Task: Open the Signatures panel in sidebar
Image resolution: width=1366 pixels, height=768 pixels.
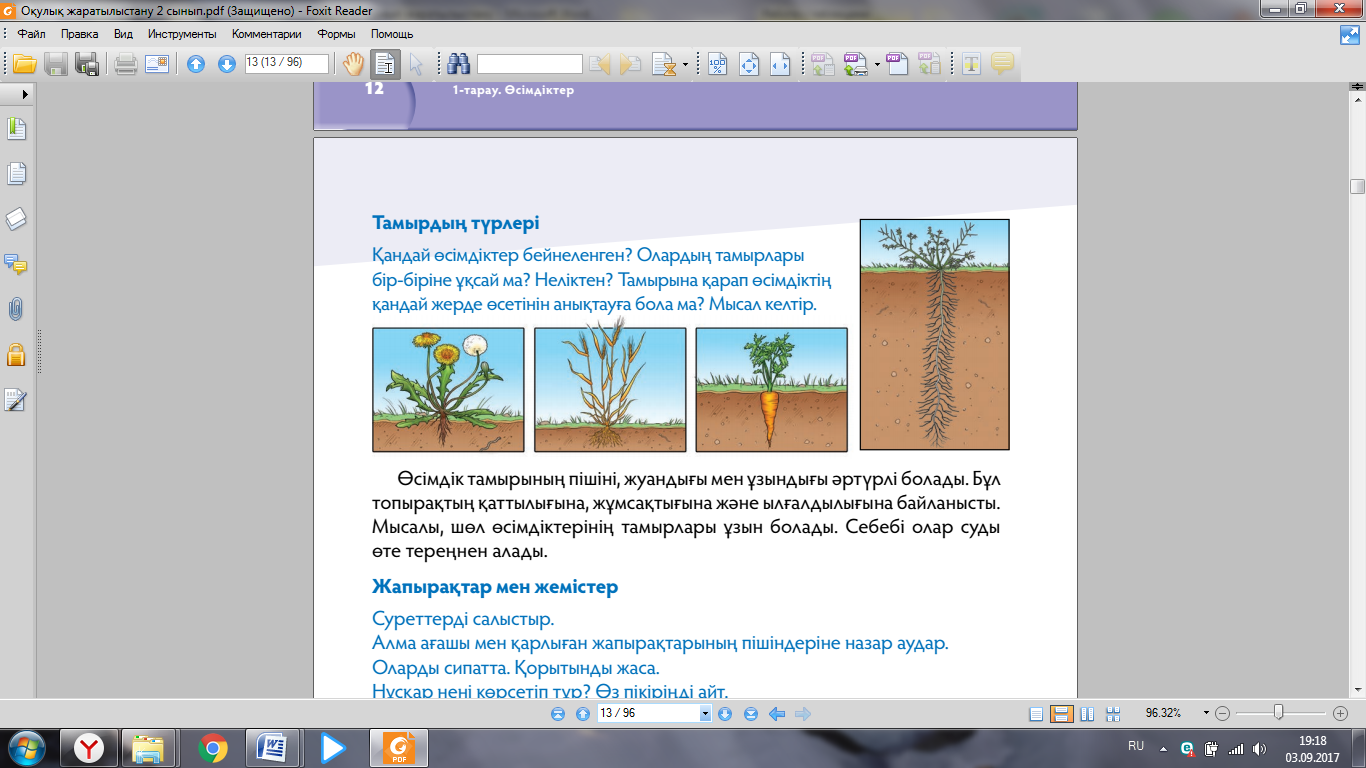Action: (16, 400)
